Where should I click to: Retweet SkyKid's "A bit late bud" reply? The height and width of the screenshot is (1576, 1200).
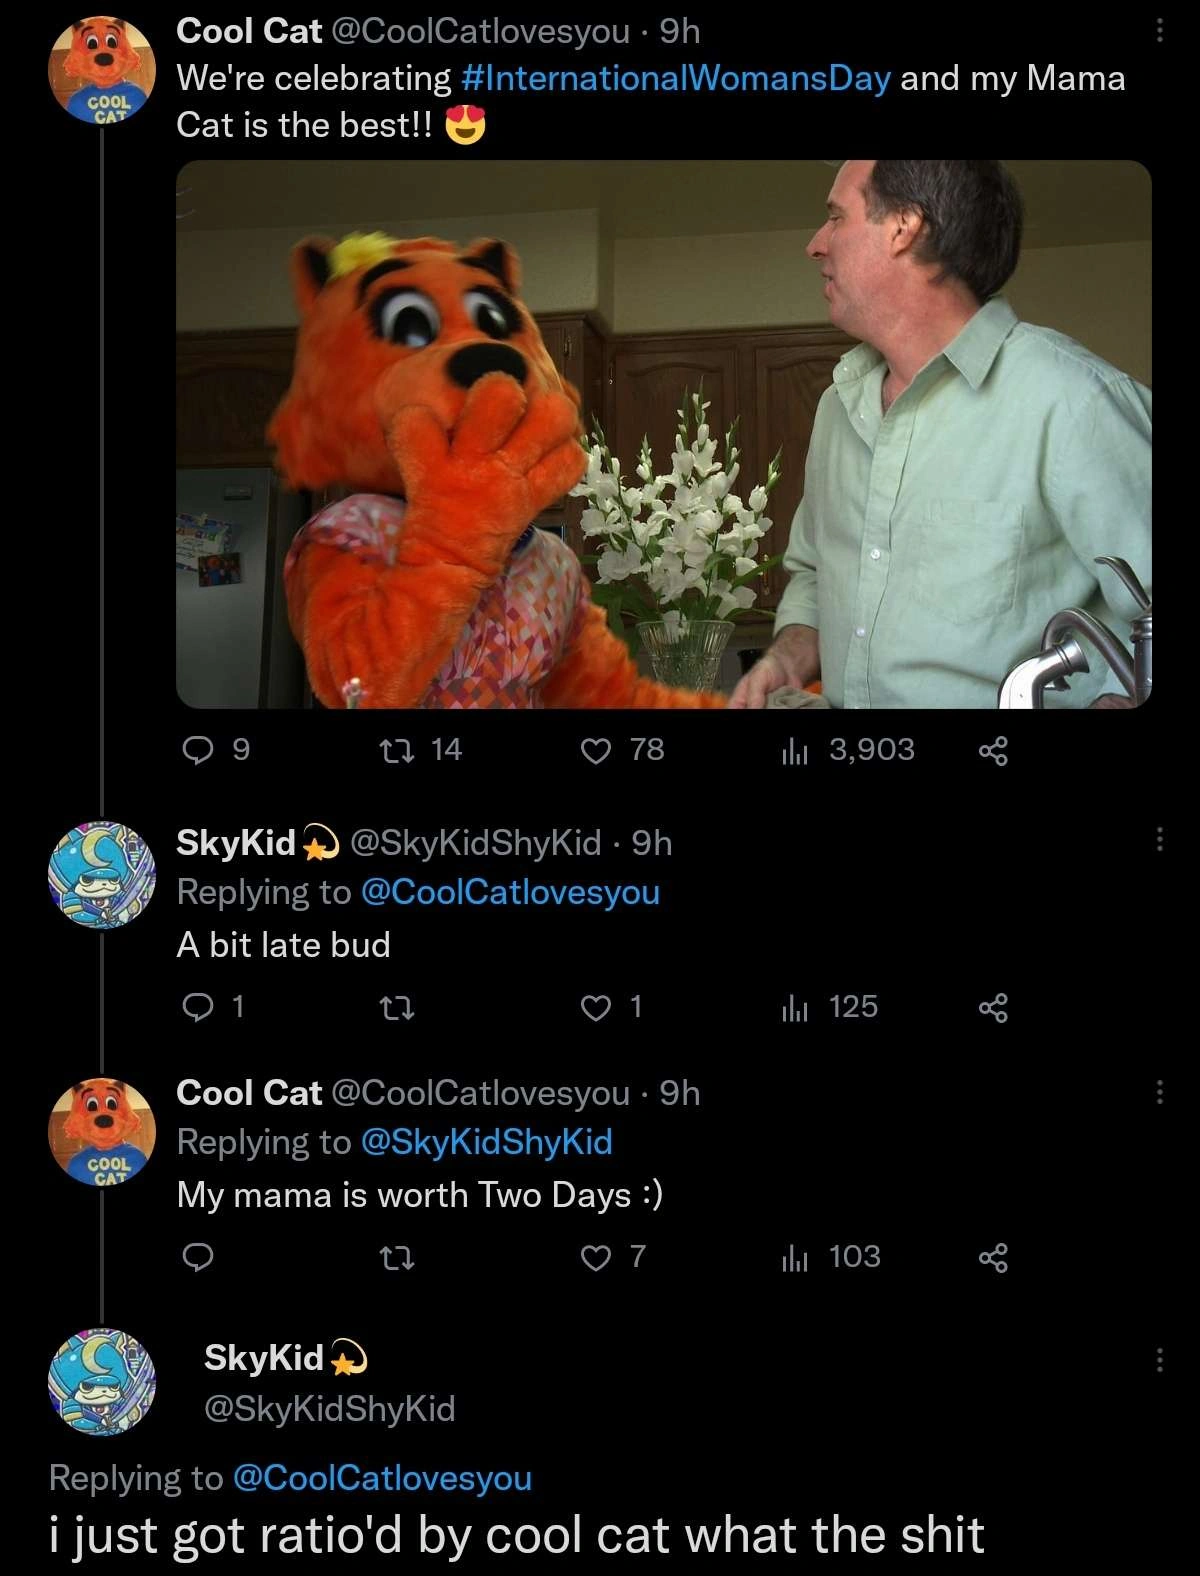pyautogui.click(x=398, y=1007)
